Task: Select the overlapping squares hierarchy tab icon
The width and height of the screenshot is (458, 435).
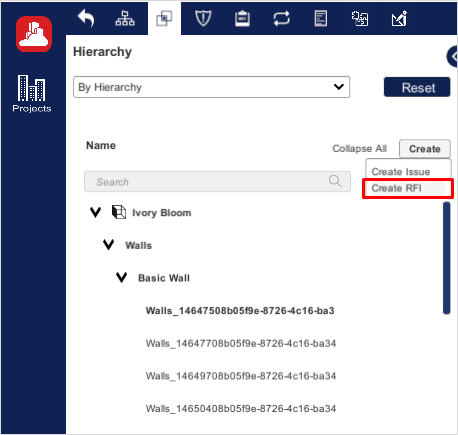Action: click(x=164, y=18)
